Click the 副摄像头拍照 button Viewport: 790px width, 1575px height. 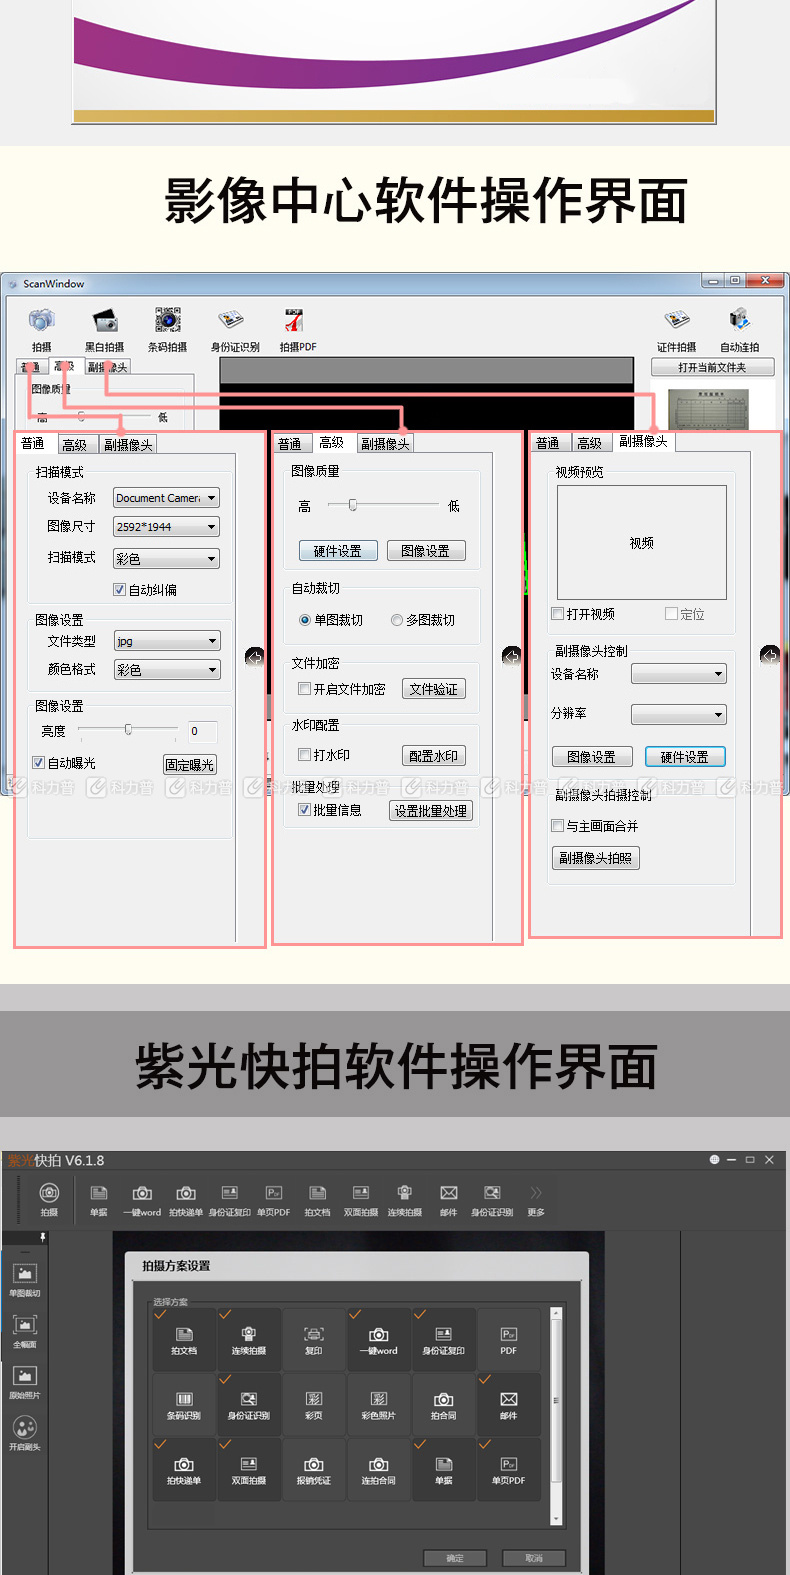(x=595, y=858)
